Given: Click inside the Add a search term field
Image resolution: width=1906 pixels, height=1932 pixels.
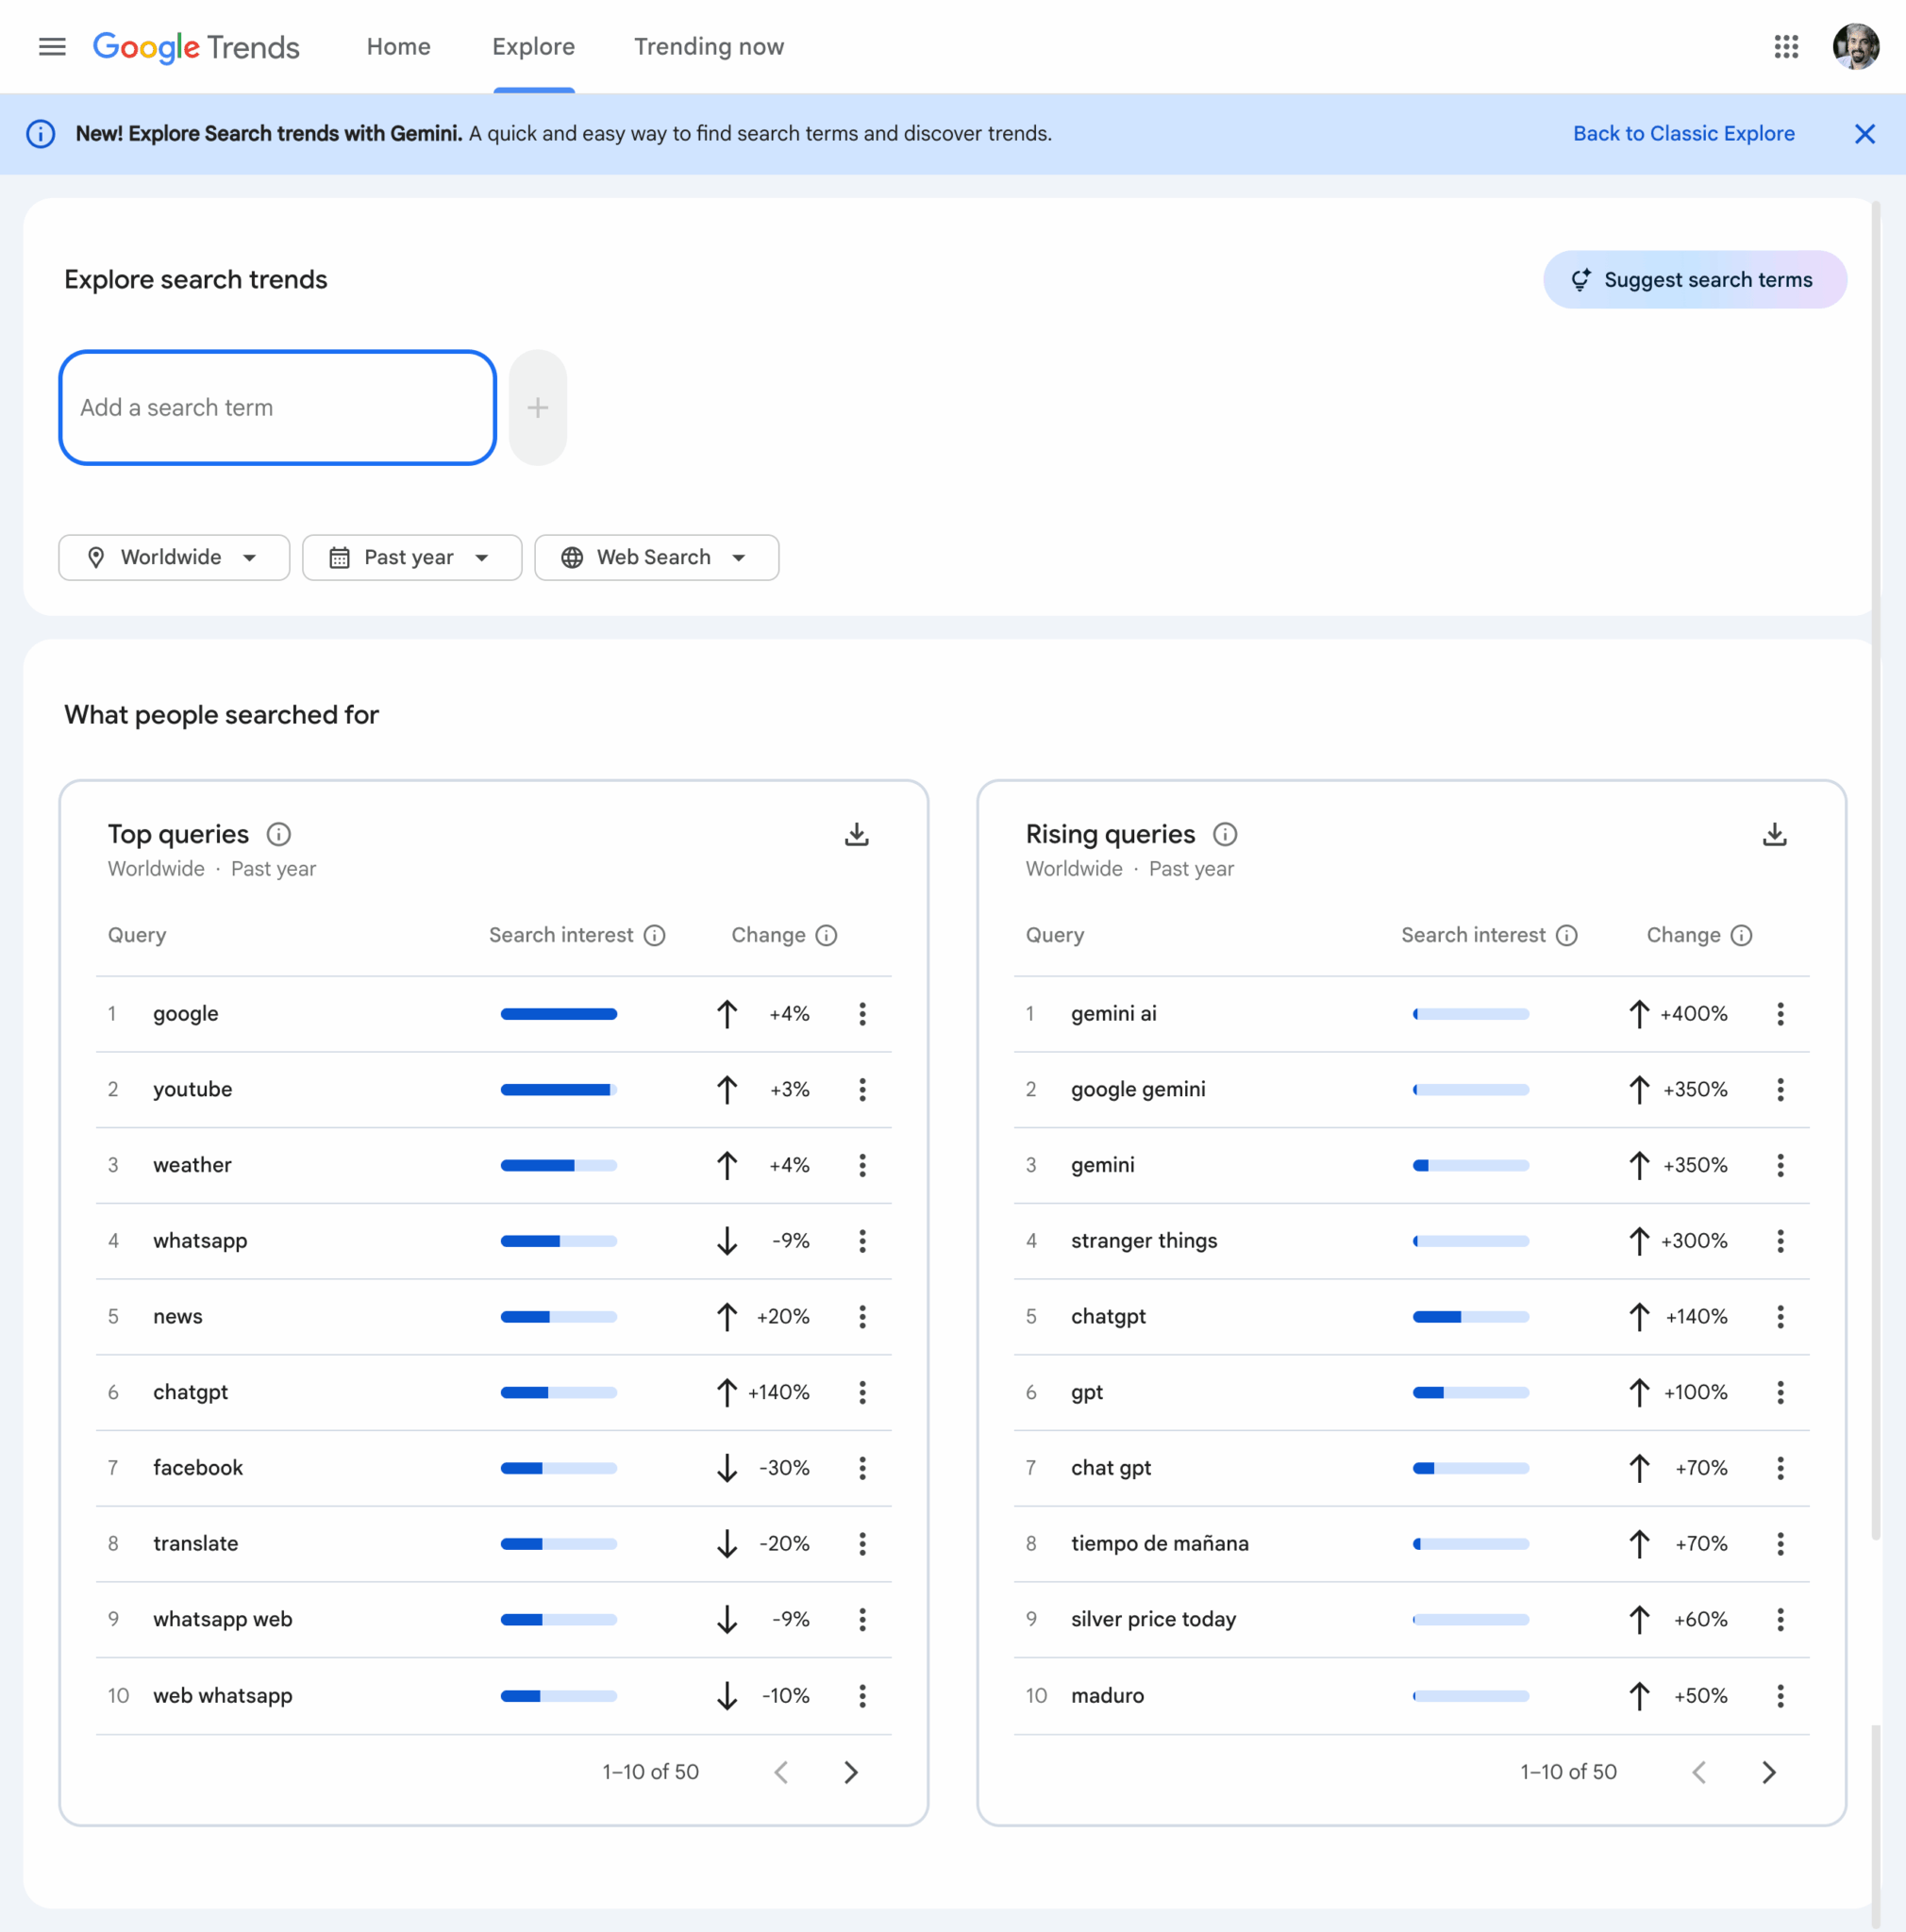Looking at the screenshot, I should (x=277, y=407).
